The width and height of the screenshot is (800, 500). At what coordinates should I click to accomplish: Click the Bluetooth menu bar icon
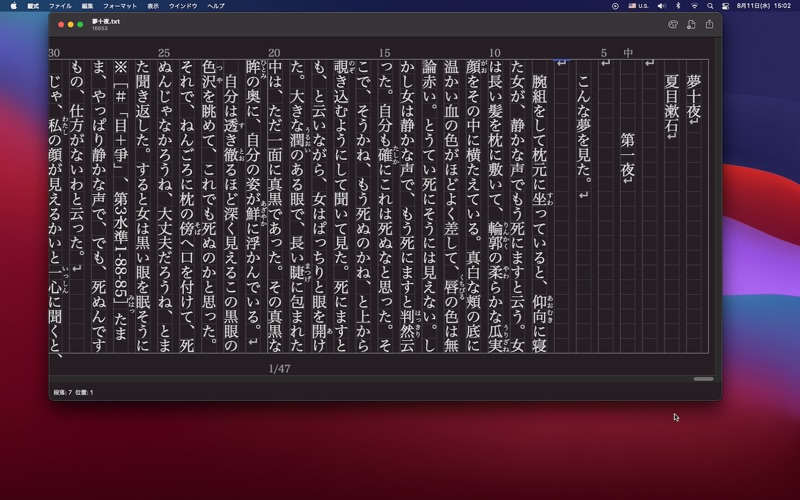coord(678,6)
